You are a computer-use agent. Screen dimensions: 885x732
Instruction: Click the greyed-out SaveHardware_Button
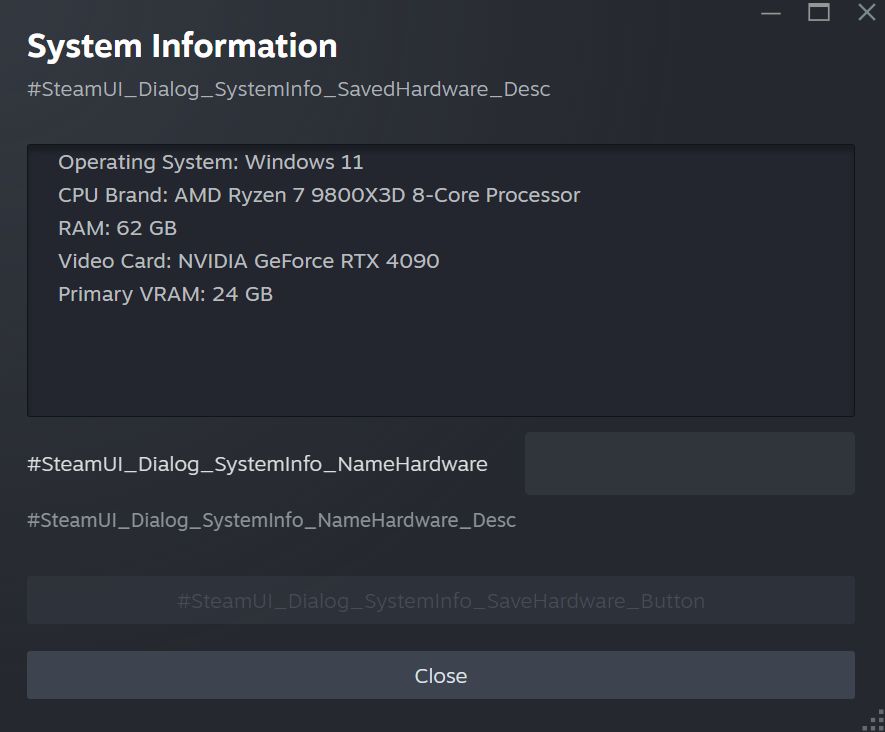[441, 601]
